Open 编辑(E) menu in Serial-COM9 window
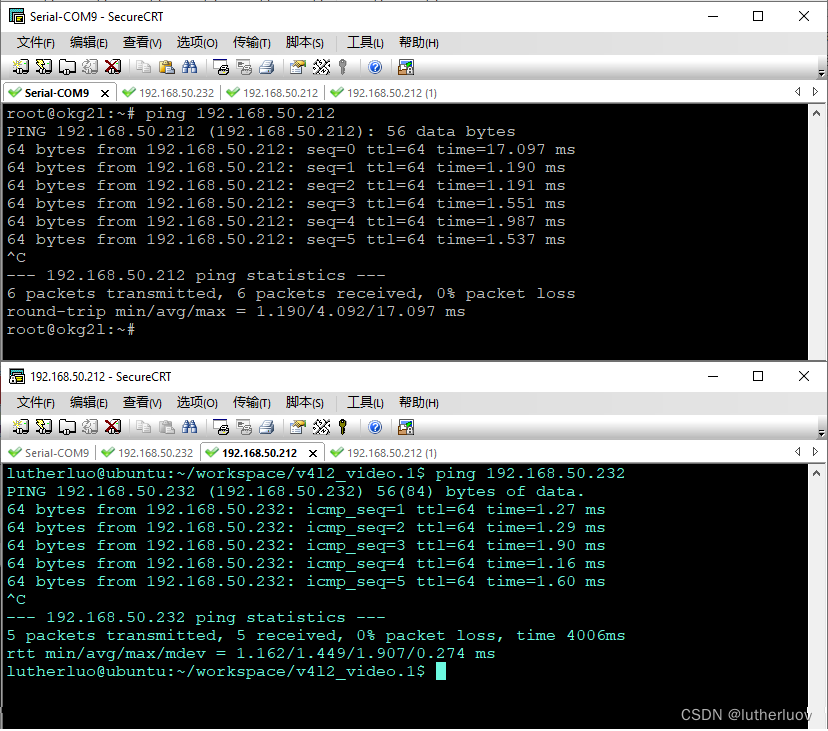The height and width of the screenshot is (731, 828). (x=89, y=43)
